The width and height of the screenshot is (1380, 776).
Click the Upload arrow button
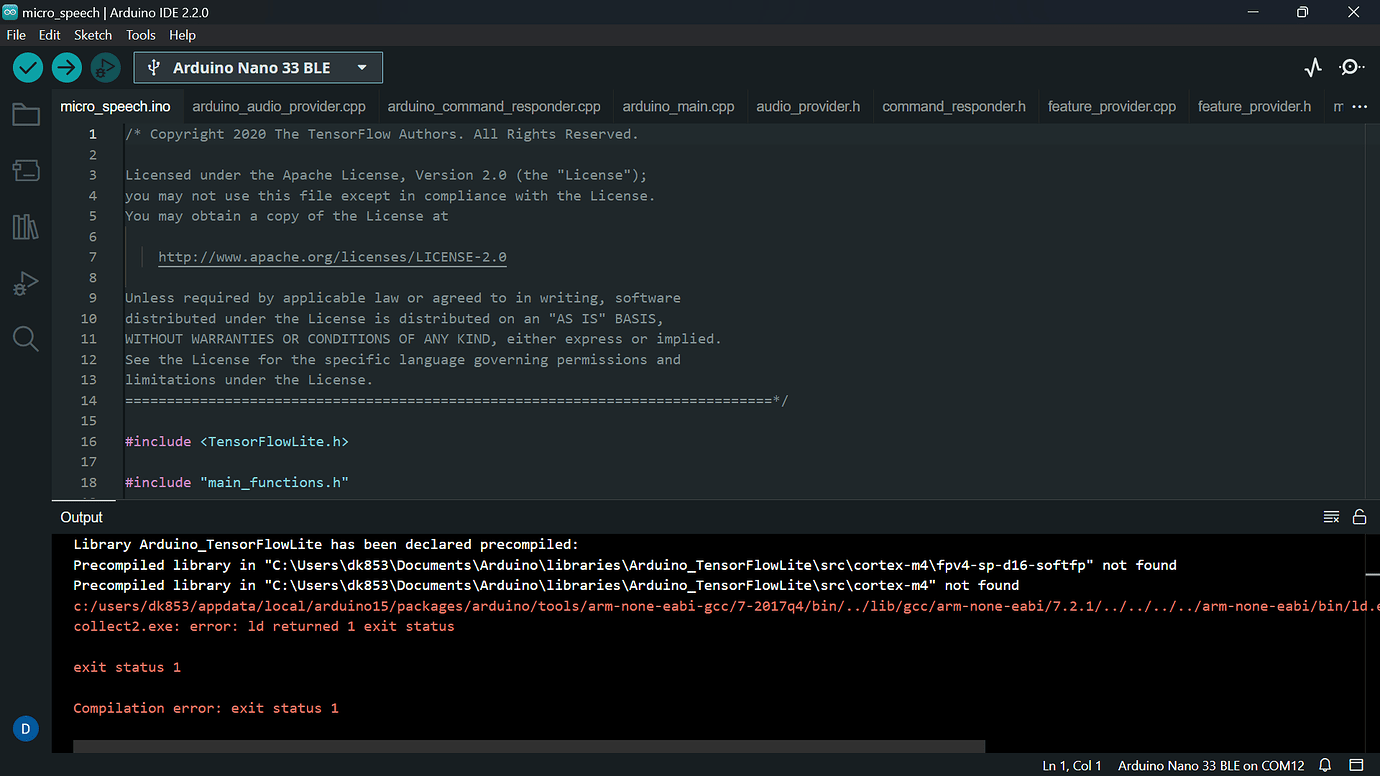tap(67, 68)
